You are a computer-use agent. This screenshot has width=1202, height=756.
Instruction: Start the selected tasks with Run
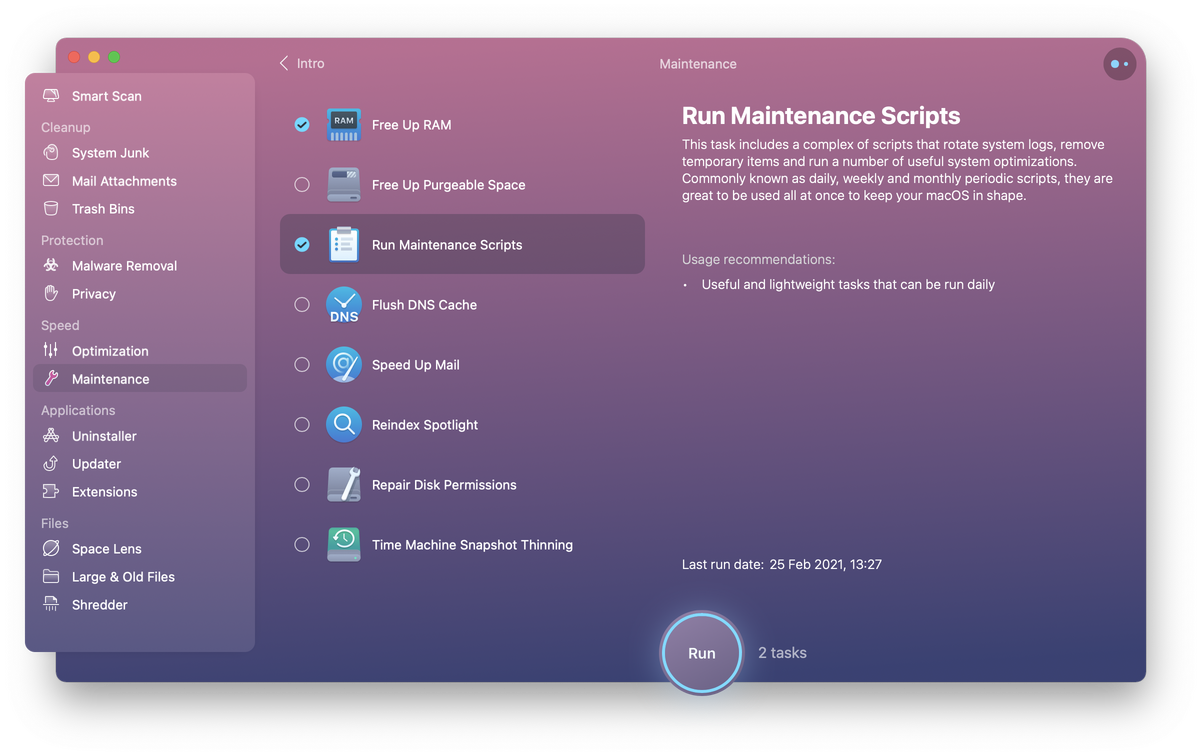[x=702, y=653]
